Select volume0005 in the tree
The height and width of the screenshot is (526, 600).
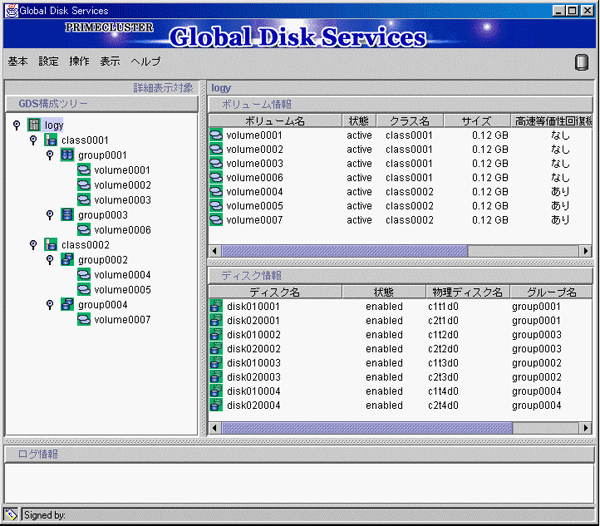tap(122, 290)
